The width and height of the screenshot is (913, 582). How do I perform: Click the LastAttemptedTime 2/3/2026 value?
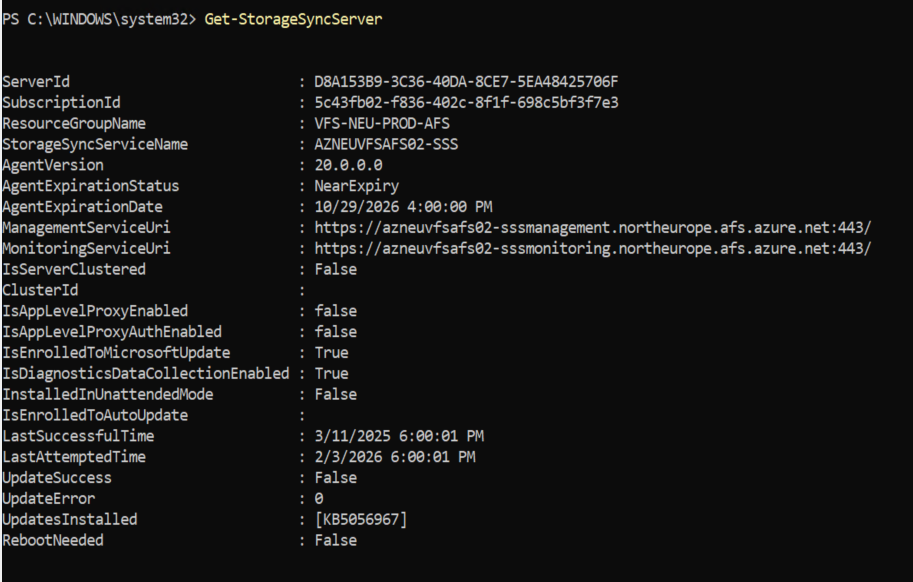395,457
